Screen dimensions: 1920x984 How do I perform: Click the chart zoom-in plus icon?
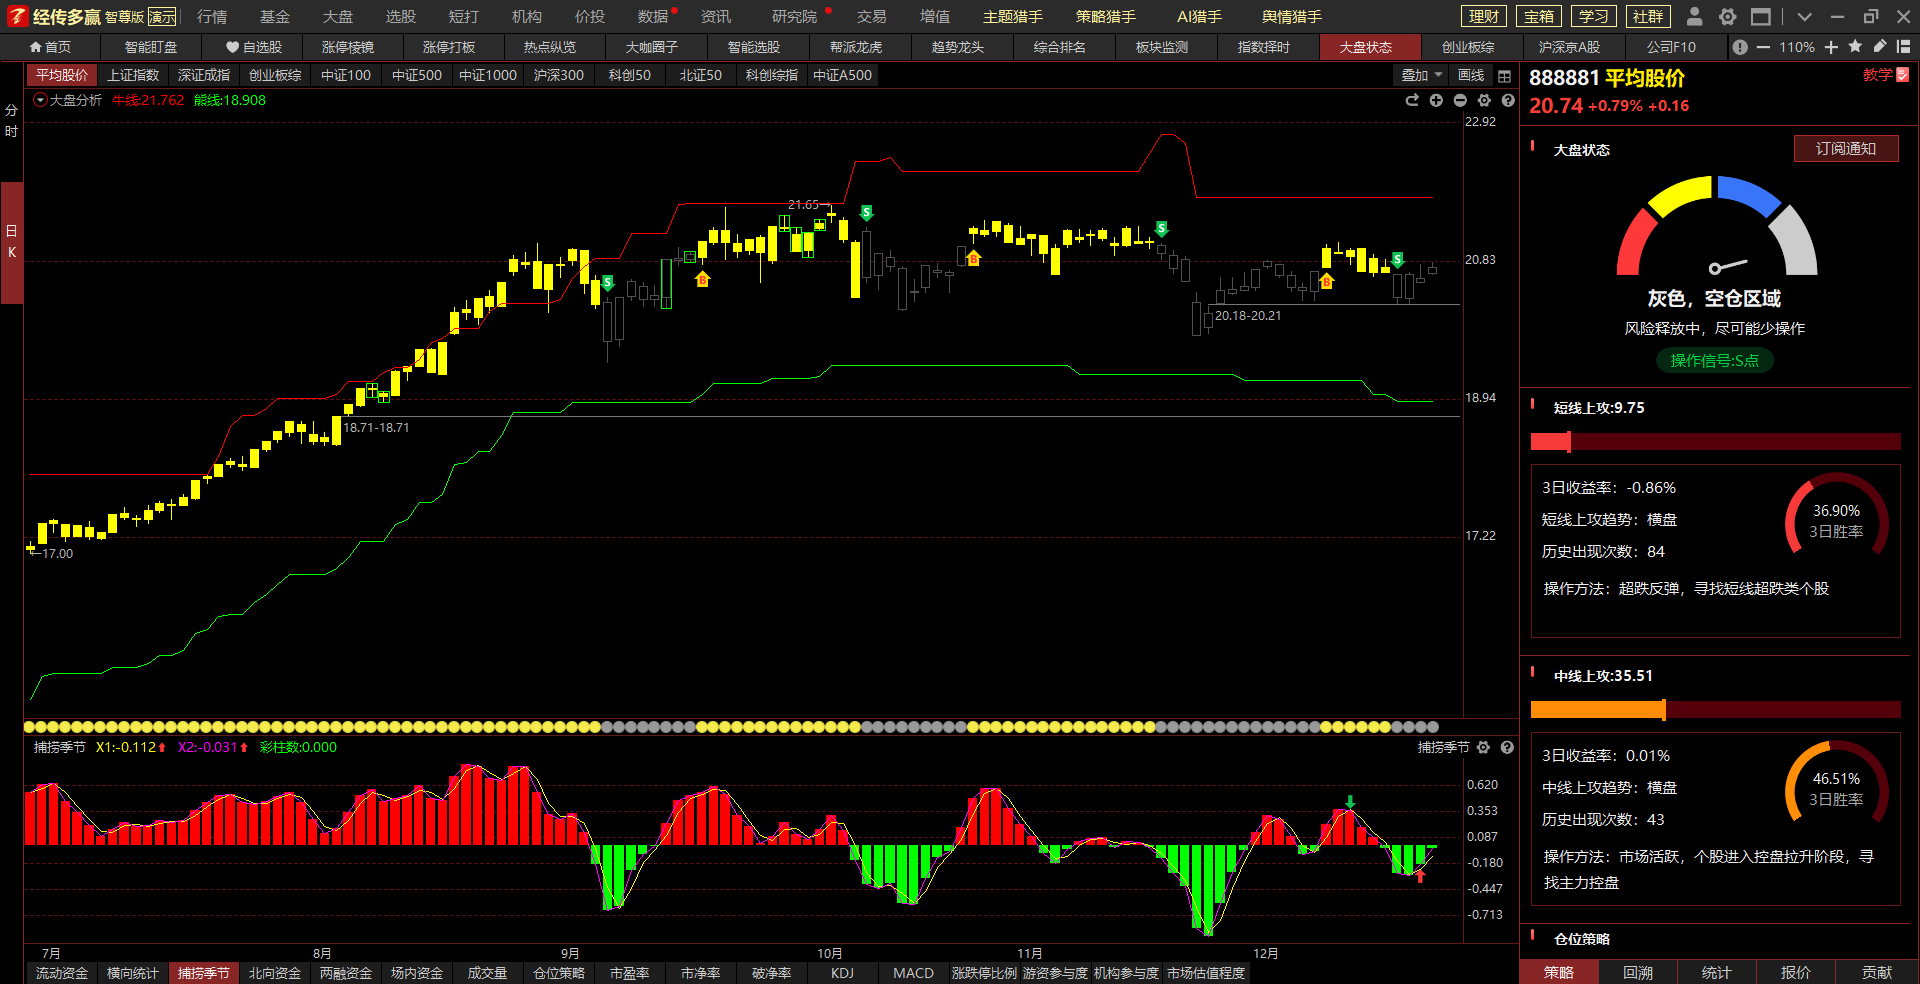(1436, 101)
